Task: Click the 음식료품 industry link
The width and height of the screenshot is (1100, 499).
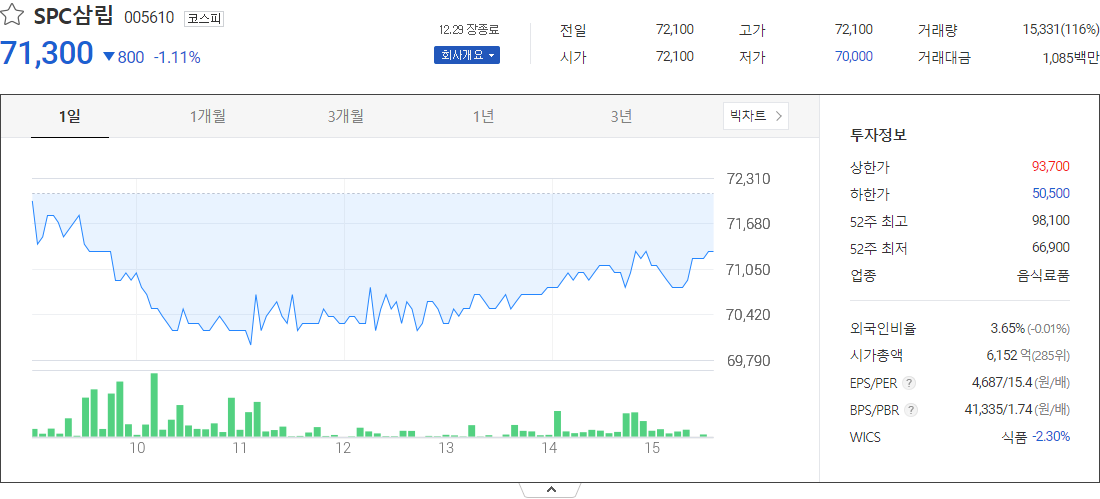Action: click(1044, 276)
